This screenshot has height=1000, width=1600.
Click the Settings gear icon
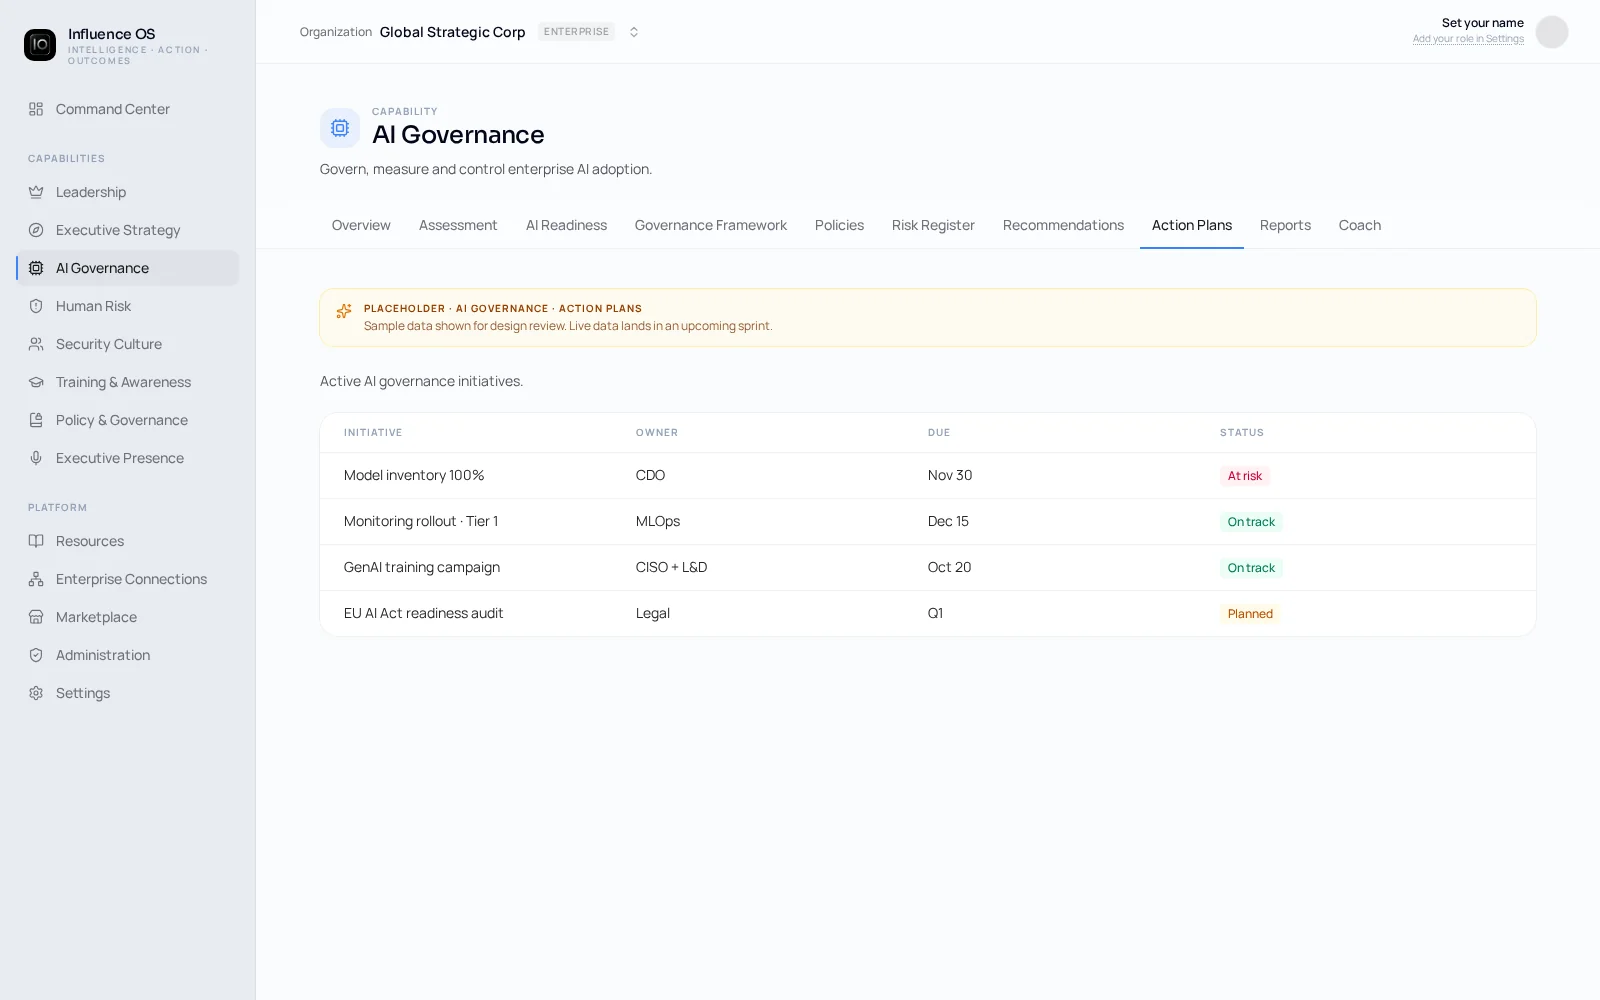click(36, 693)
